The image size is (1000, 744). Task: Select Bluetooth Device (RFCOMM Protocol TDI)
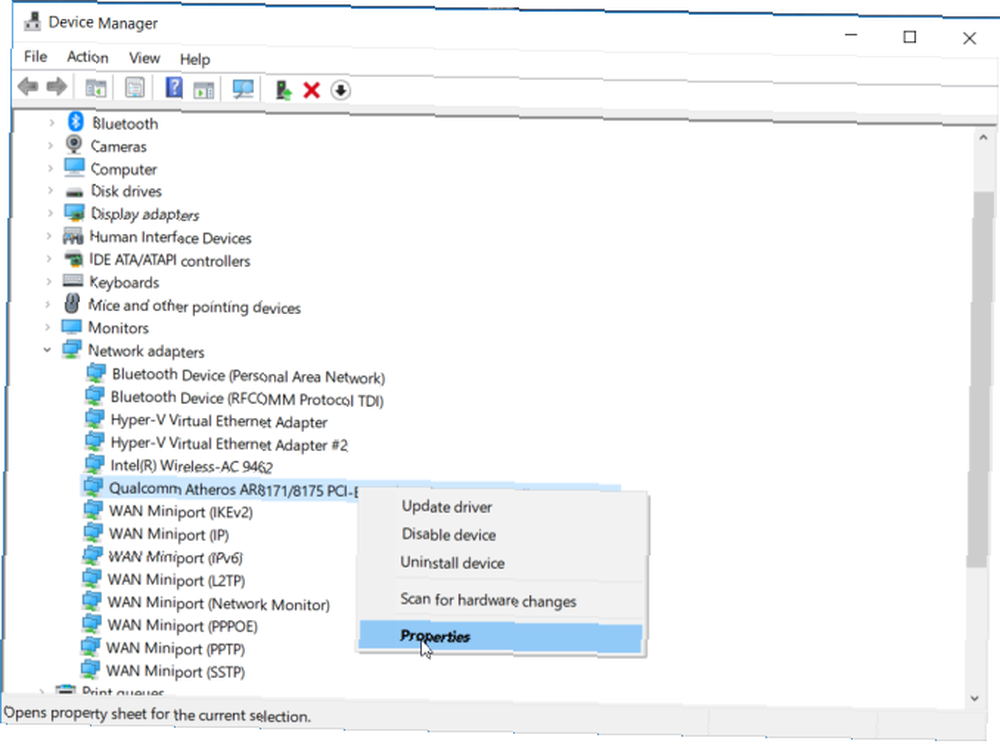(247, 399)
